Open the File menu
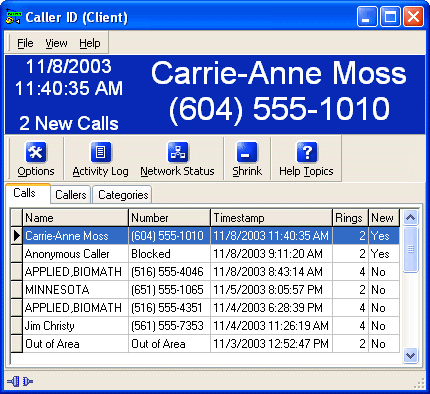This screenshot has height=394, width=430. 25,43
